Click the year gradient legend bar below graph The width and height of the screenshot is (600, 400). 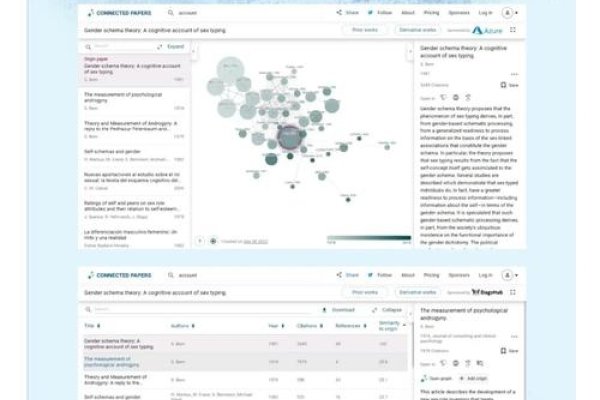368,240
